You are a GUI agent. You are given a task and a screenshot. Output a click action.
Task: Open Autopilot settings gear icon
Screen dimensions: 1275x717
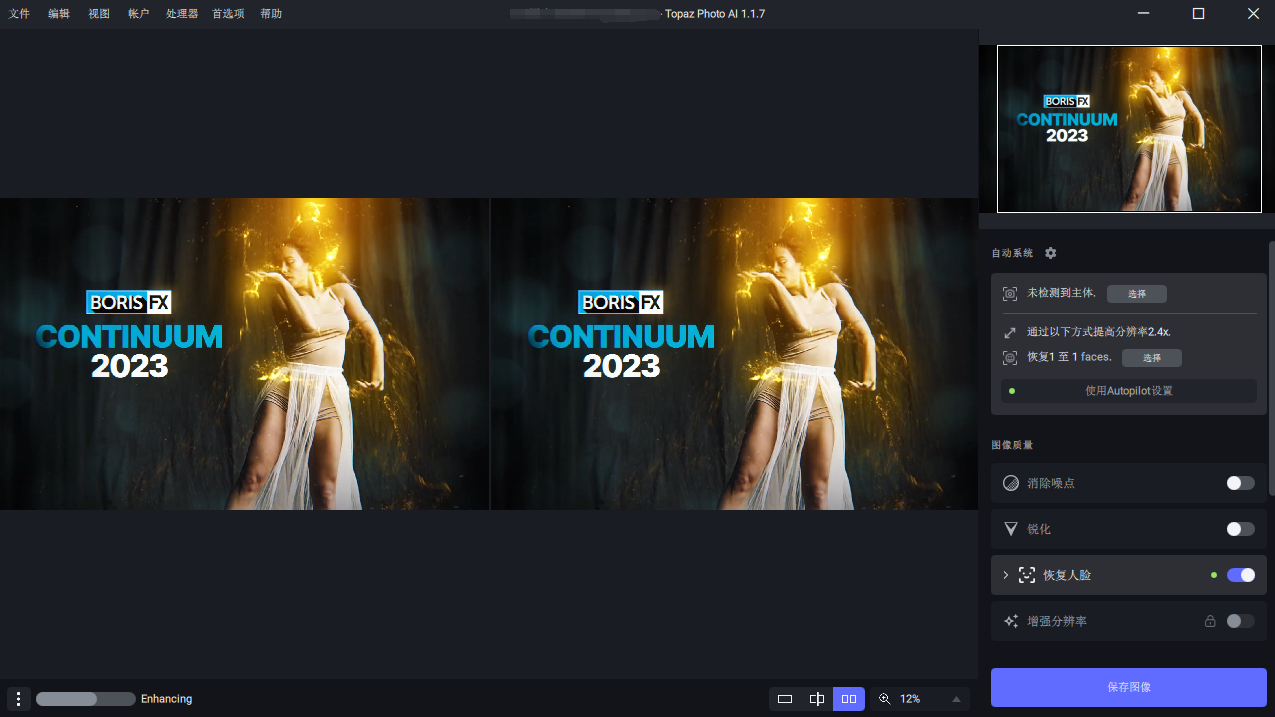(1050, 253)
